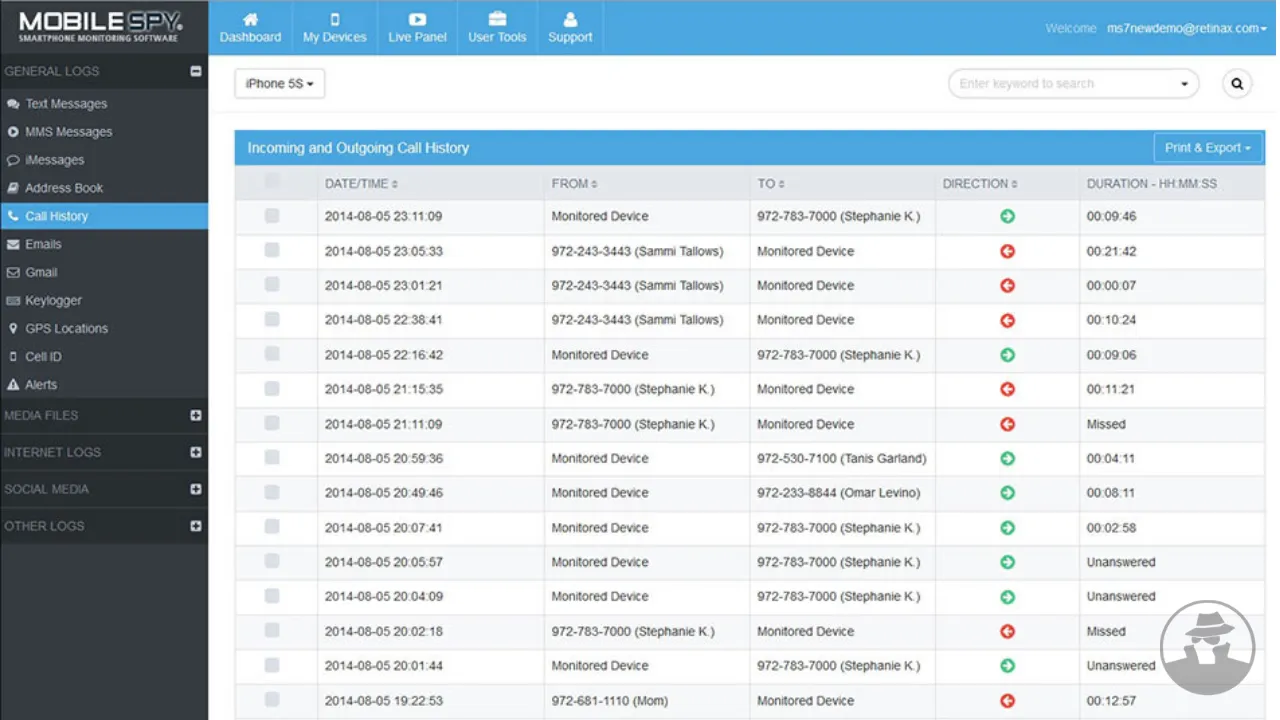
Task: Open the search keyword dropdown arrow
Action: coord(1185,84)
